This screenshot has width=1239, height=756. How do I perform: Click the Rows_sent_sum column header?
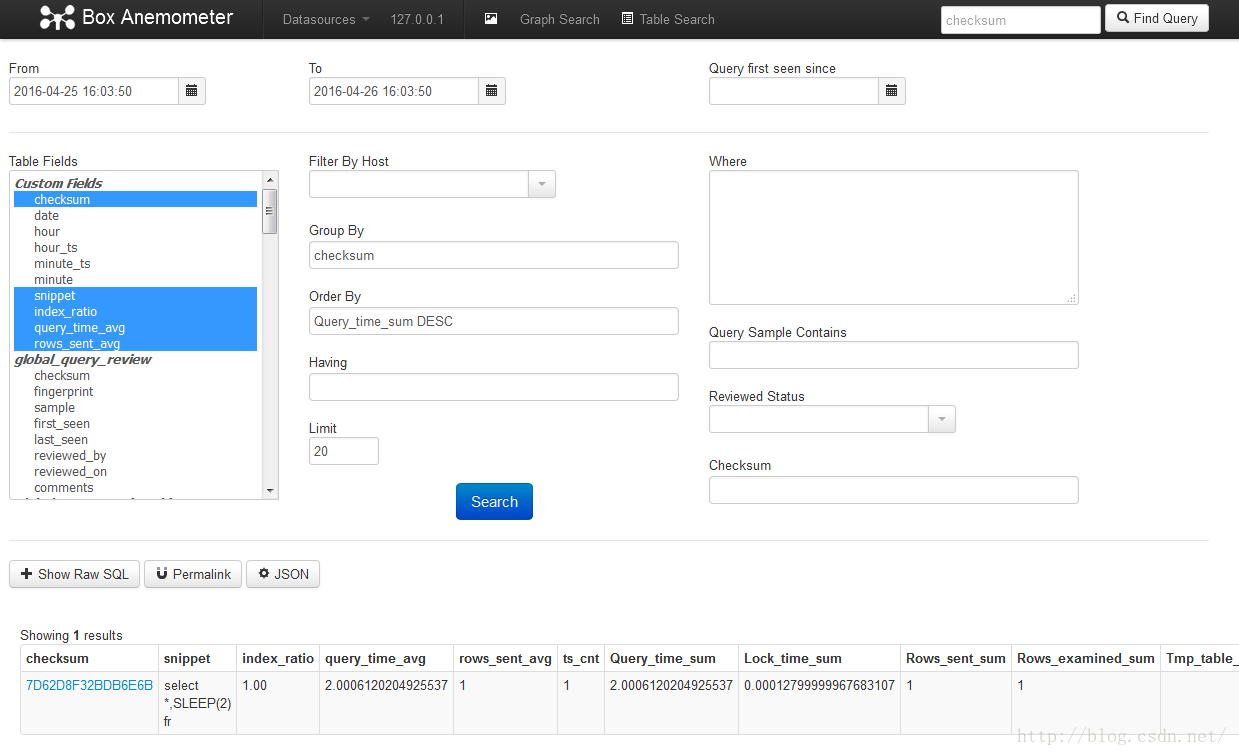[x=956, y=659]
